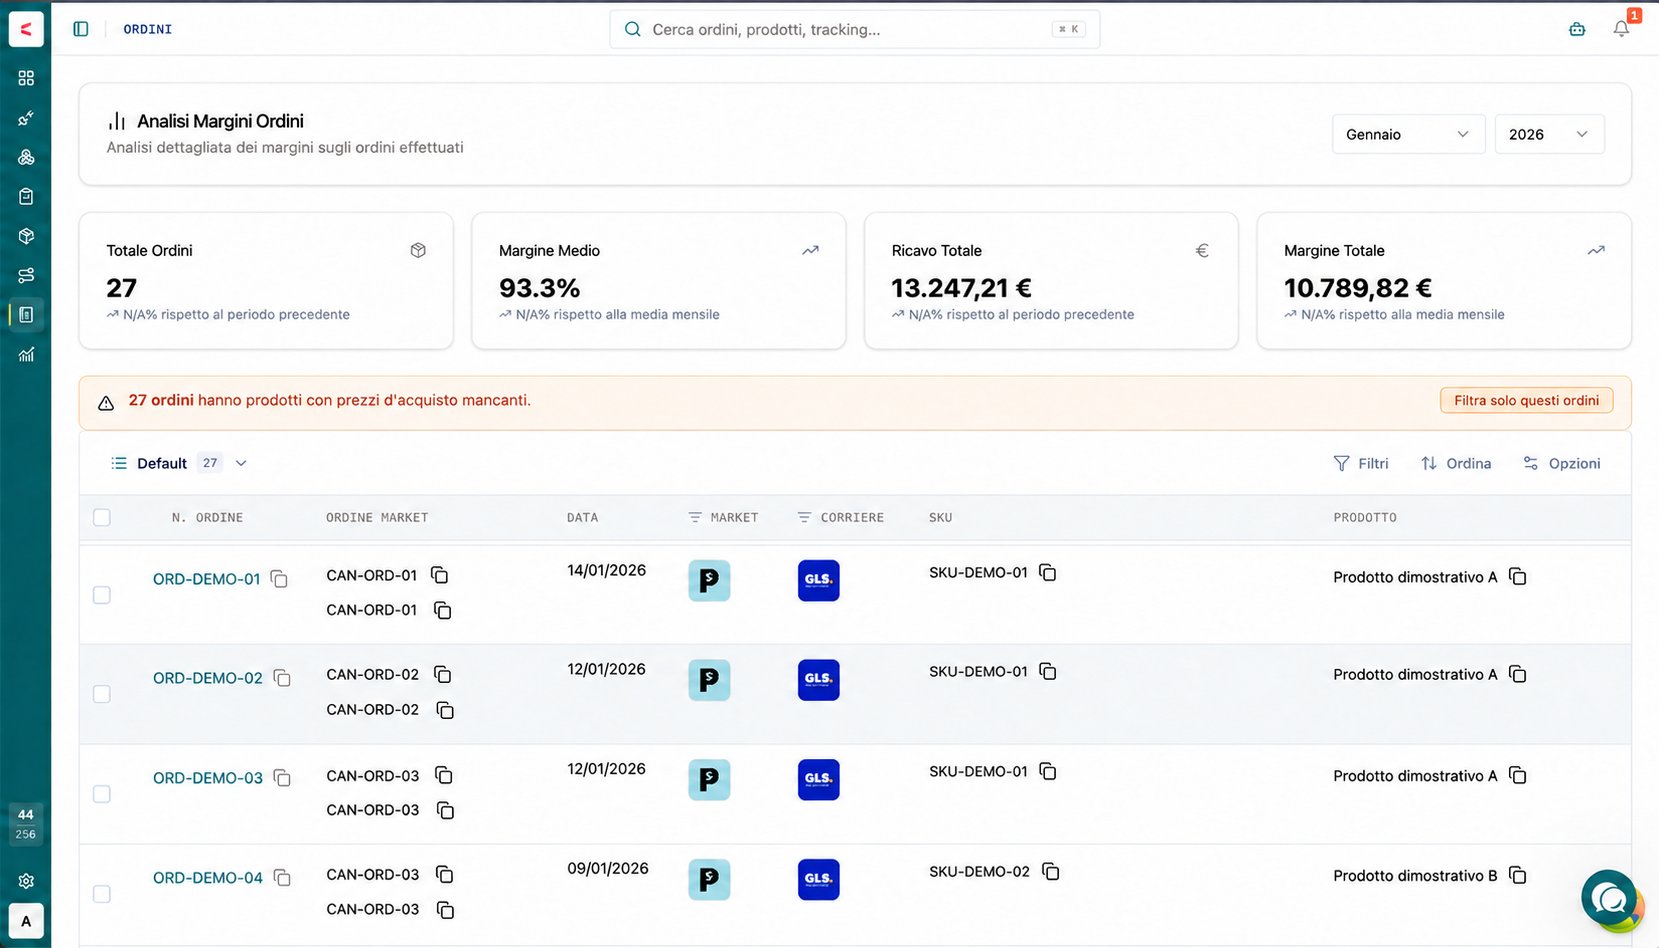
Task: Open order link ORD-DEMO-04
Action: click(x=208, y=878)
